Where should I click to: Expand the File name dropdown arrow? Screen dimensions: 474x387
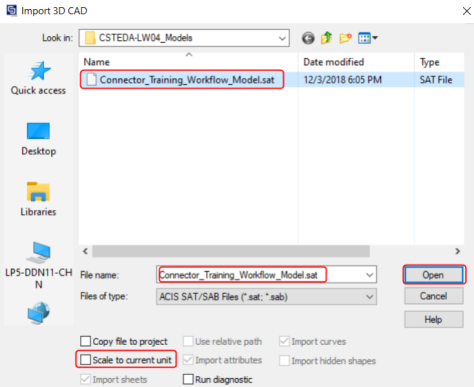(369, 275)
